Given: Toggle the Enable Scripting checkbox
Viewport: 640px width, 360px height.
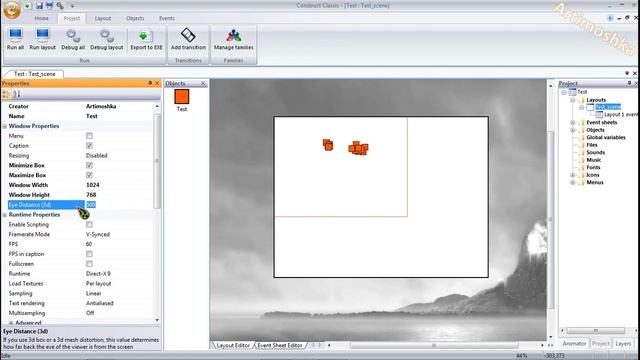Looking at the screenshot, I should pos(89,224).
